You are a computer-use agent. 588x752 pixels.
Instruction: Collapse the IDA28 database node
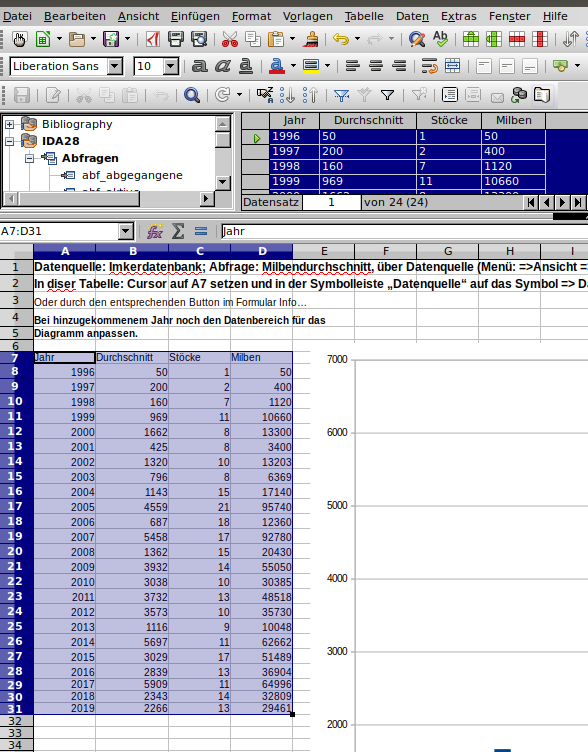point(9,141)
